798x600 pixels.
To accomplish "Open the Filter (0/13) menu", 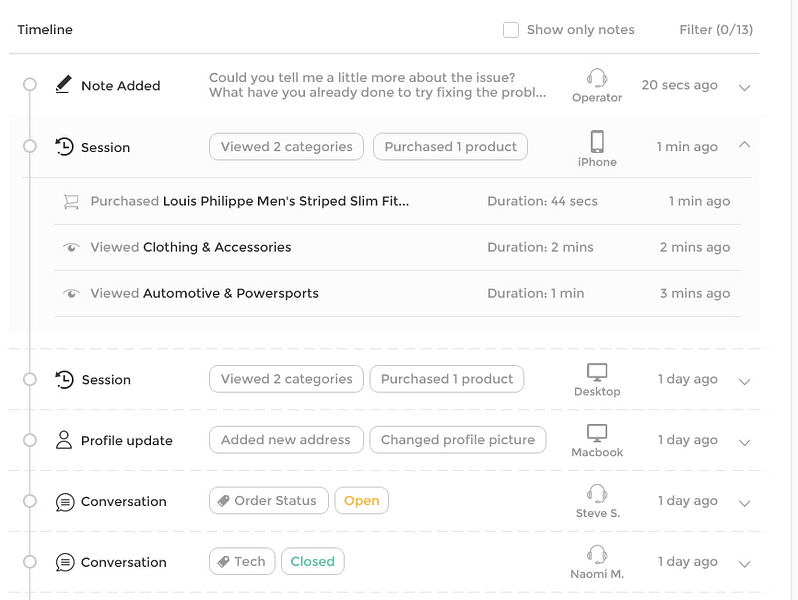I will click(x=715, y=30).
